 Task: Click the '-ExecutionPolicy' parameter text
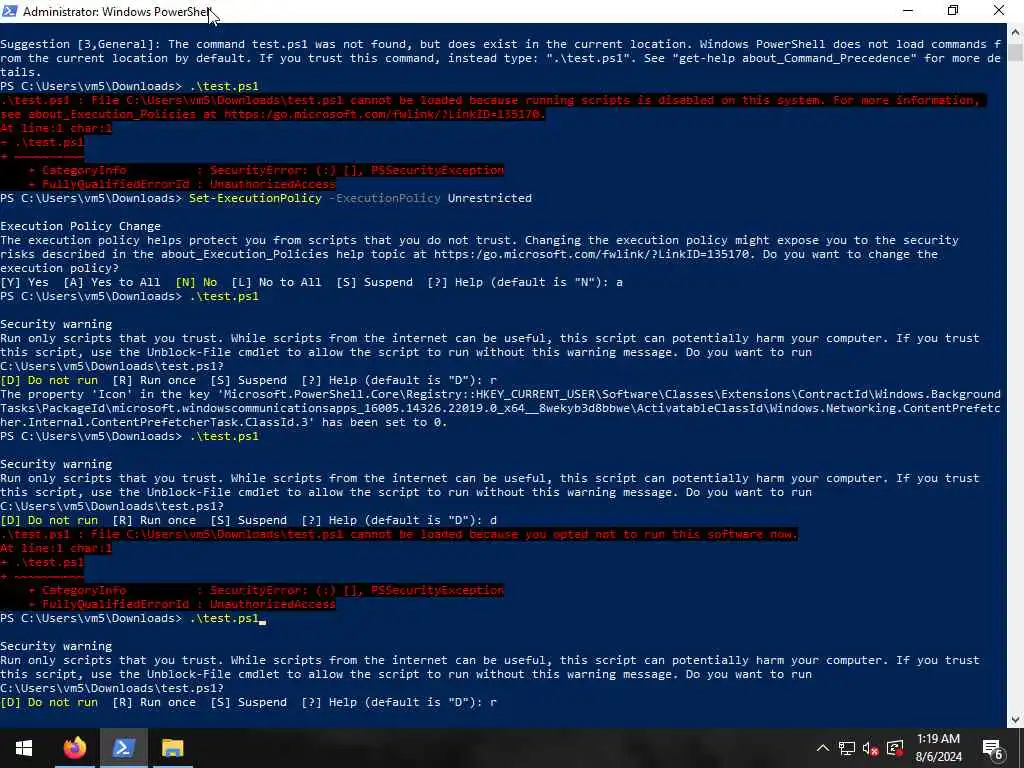coord(385,198)
